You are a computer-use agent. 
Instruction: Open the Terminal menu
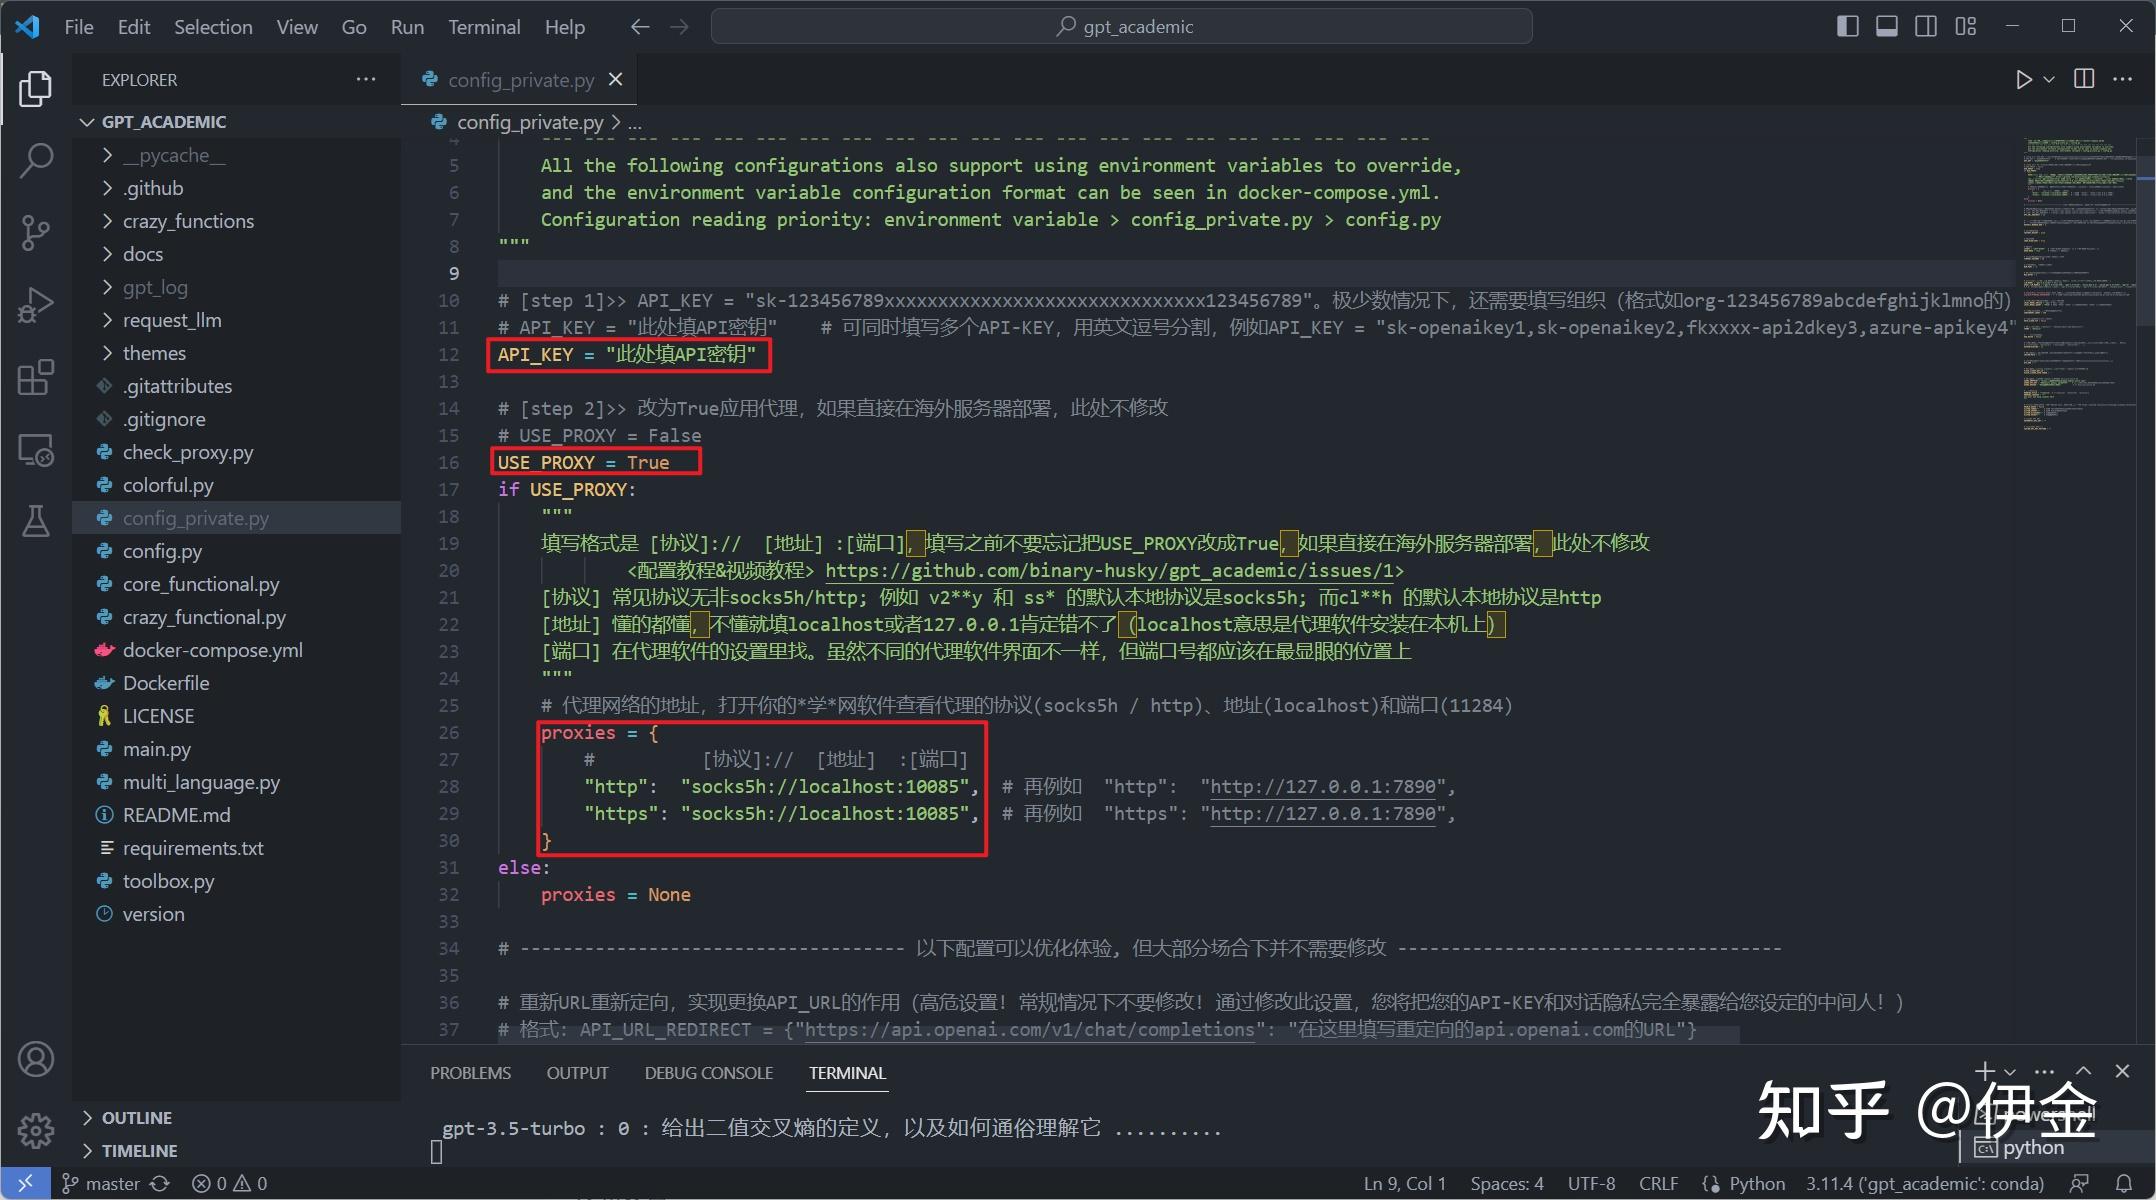484,27
